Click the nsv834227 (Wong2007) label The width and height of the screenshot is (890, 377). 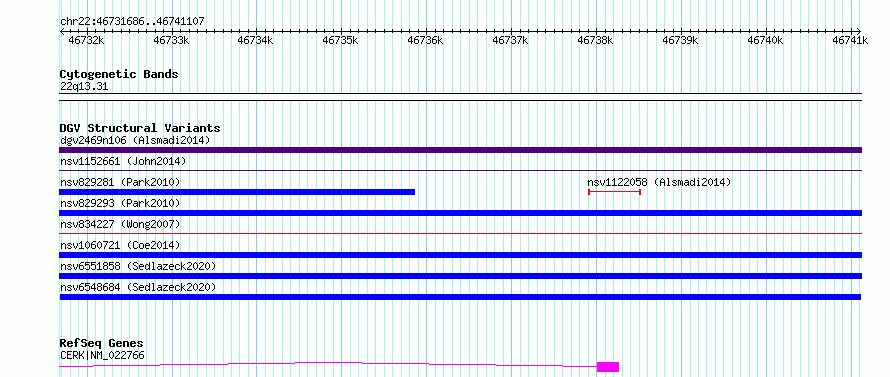pos(120,224)
